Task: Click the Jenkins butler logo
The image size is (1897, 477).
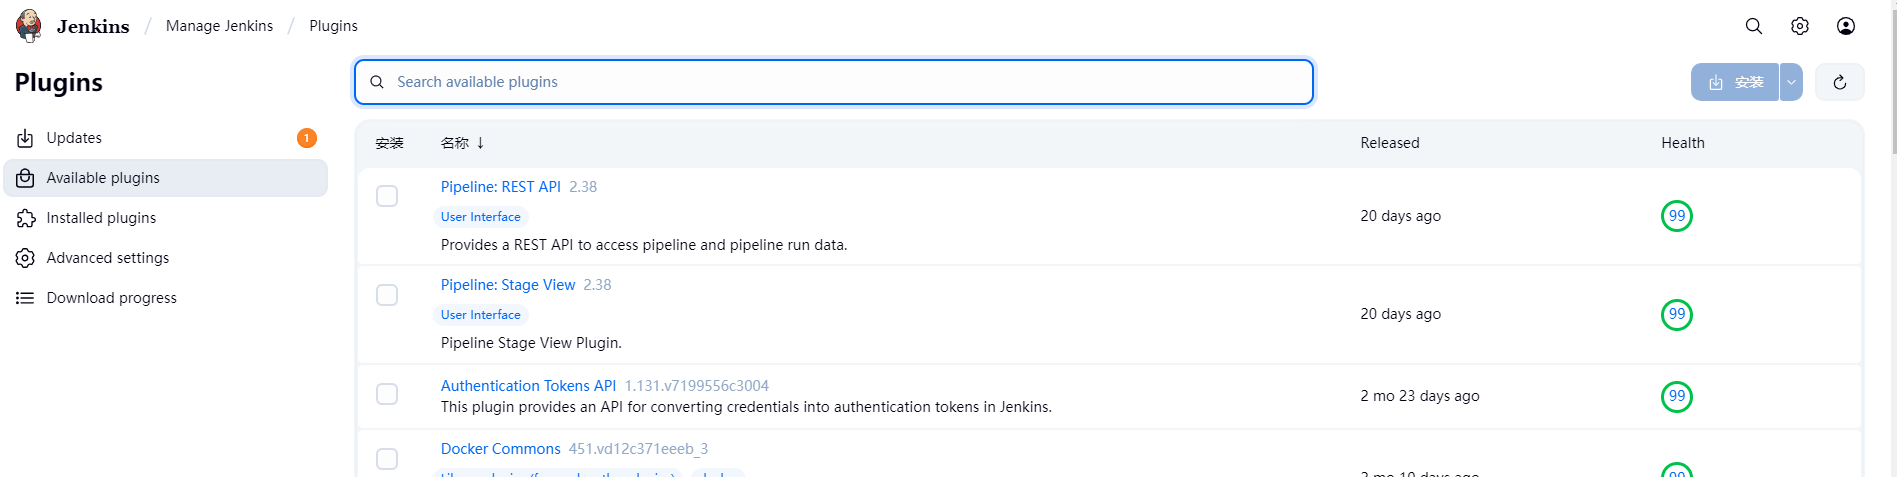Action: pyautogui.click(x=29, y=26)
